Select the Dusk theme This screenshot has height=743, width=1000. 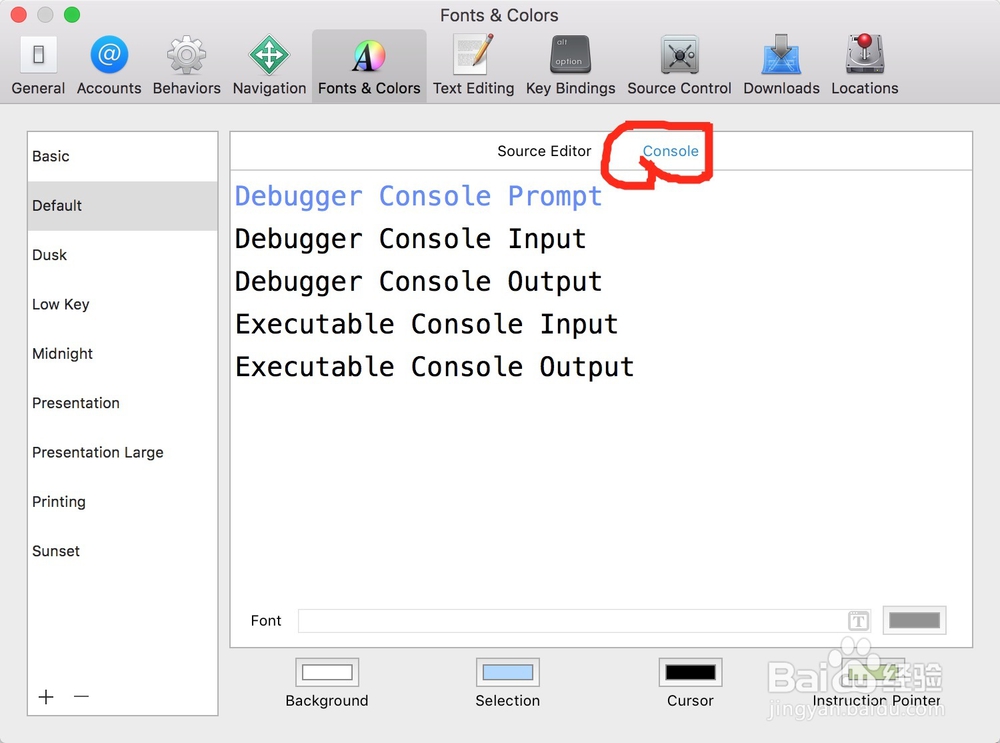coord(122,255)
